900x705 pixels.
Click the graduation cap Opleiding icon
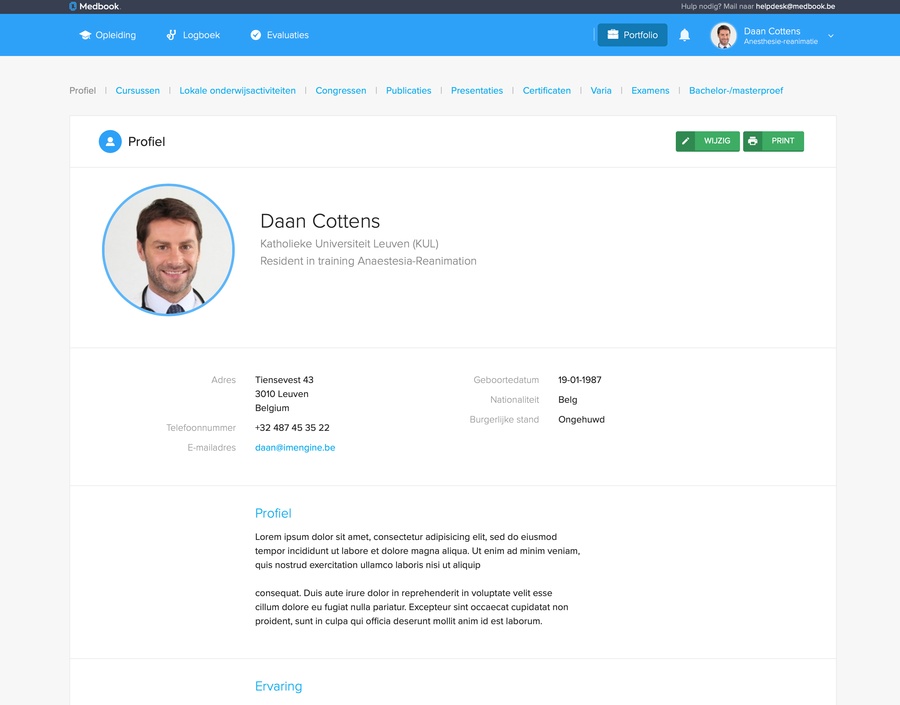(85, 35)
